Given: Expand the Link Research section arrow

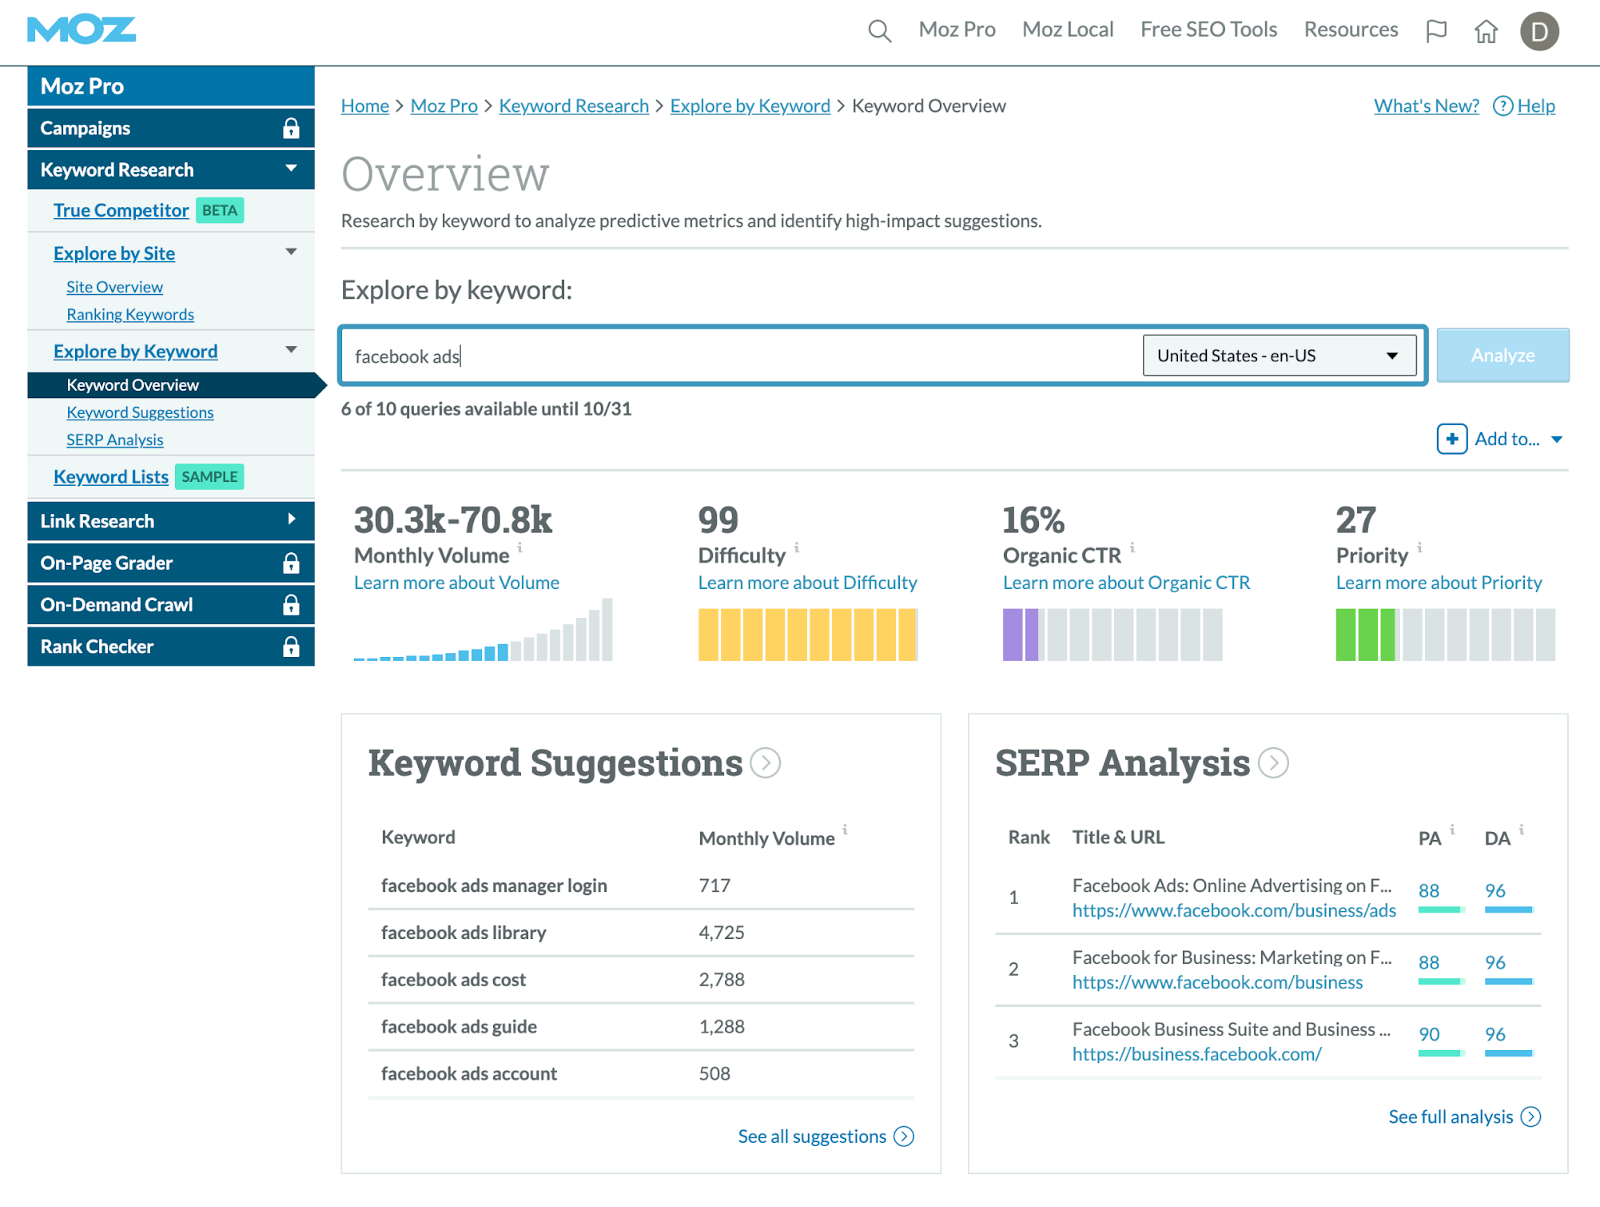Looking at the screenshot, I should pyautogui.click(x=291, y=520).
